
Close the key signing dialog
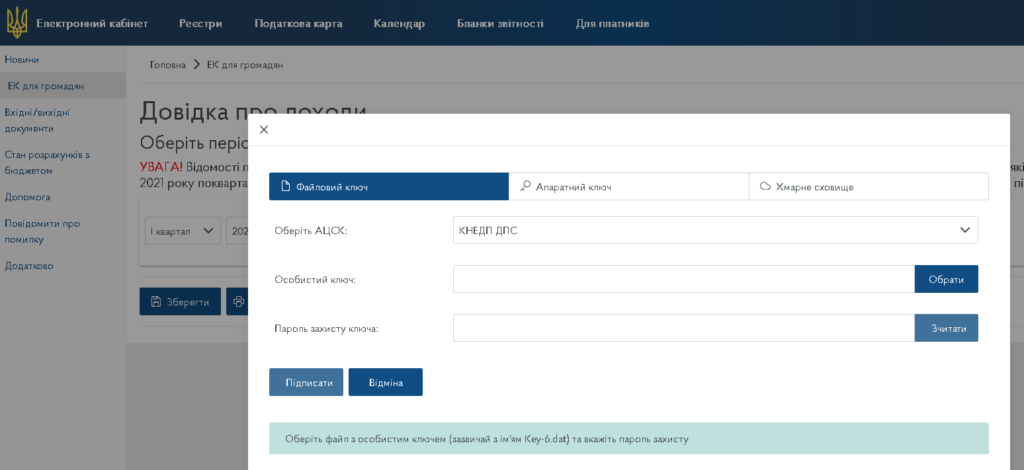264,130
